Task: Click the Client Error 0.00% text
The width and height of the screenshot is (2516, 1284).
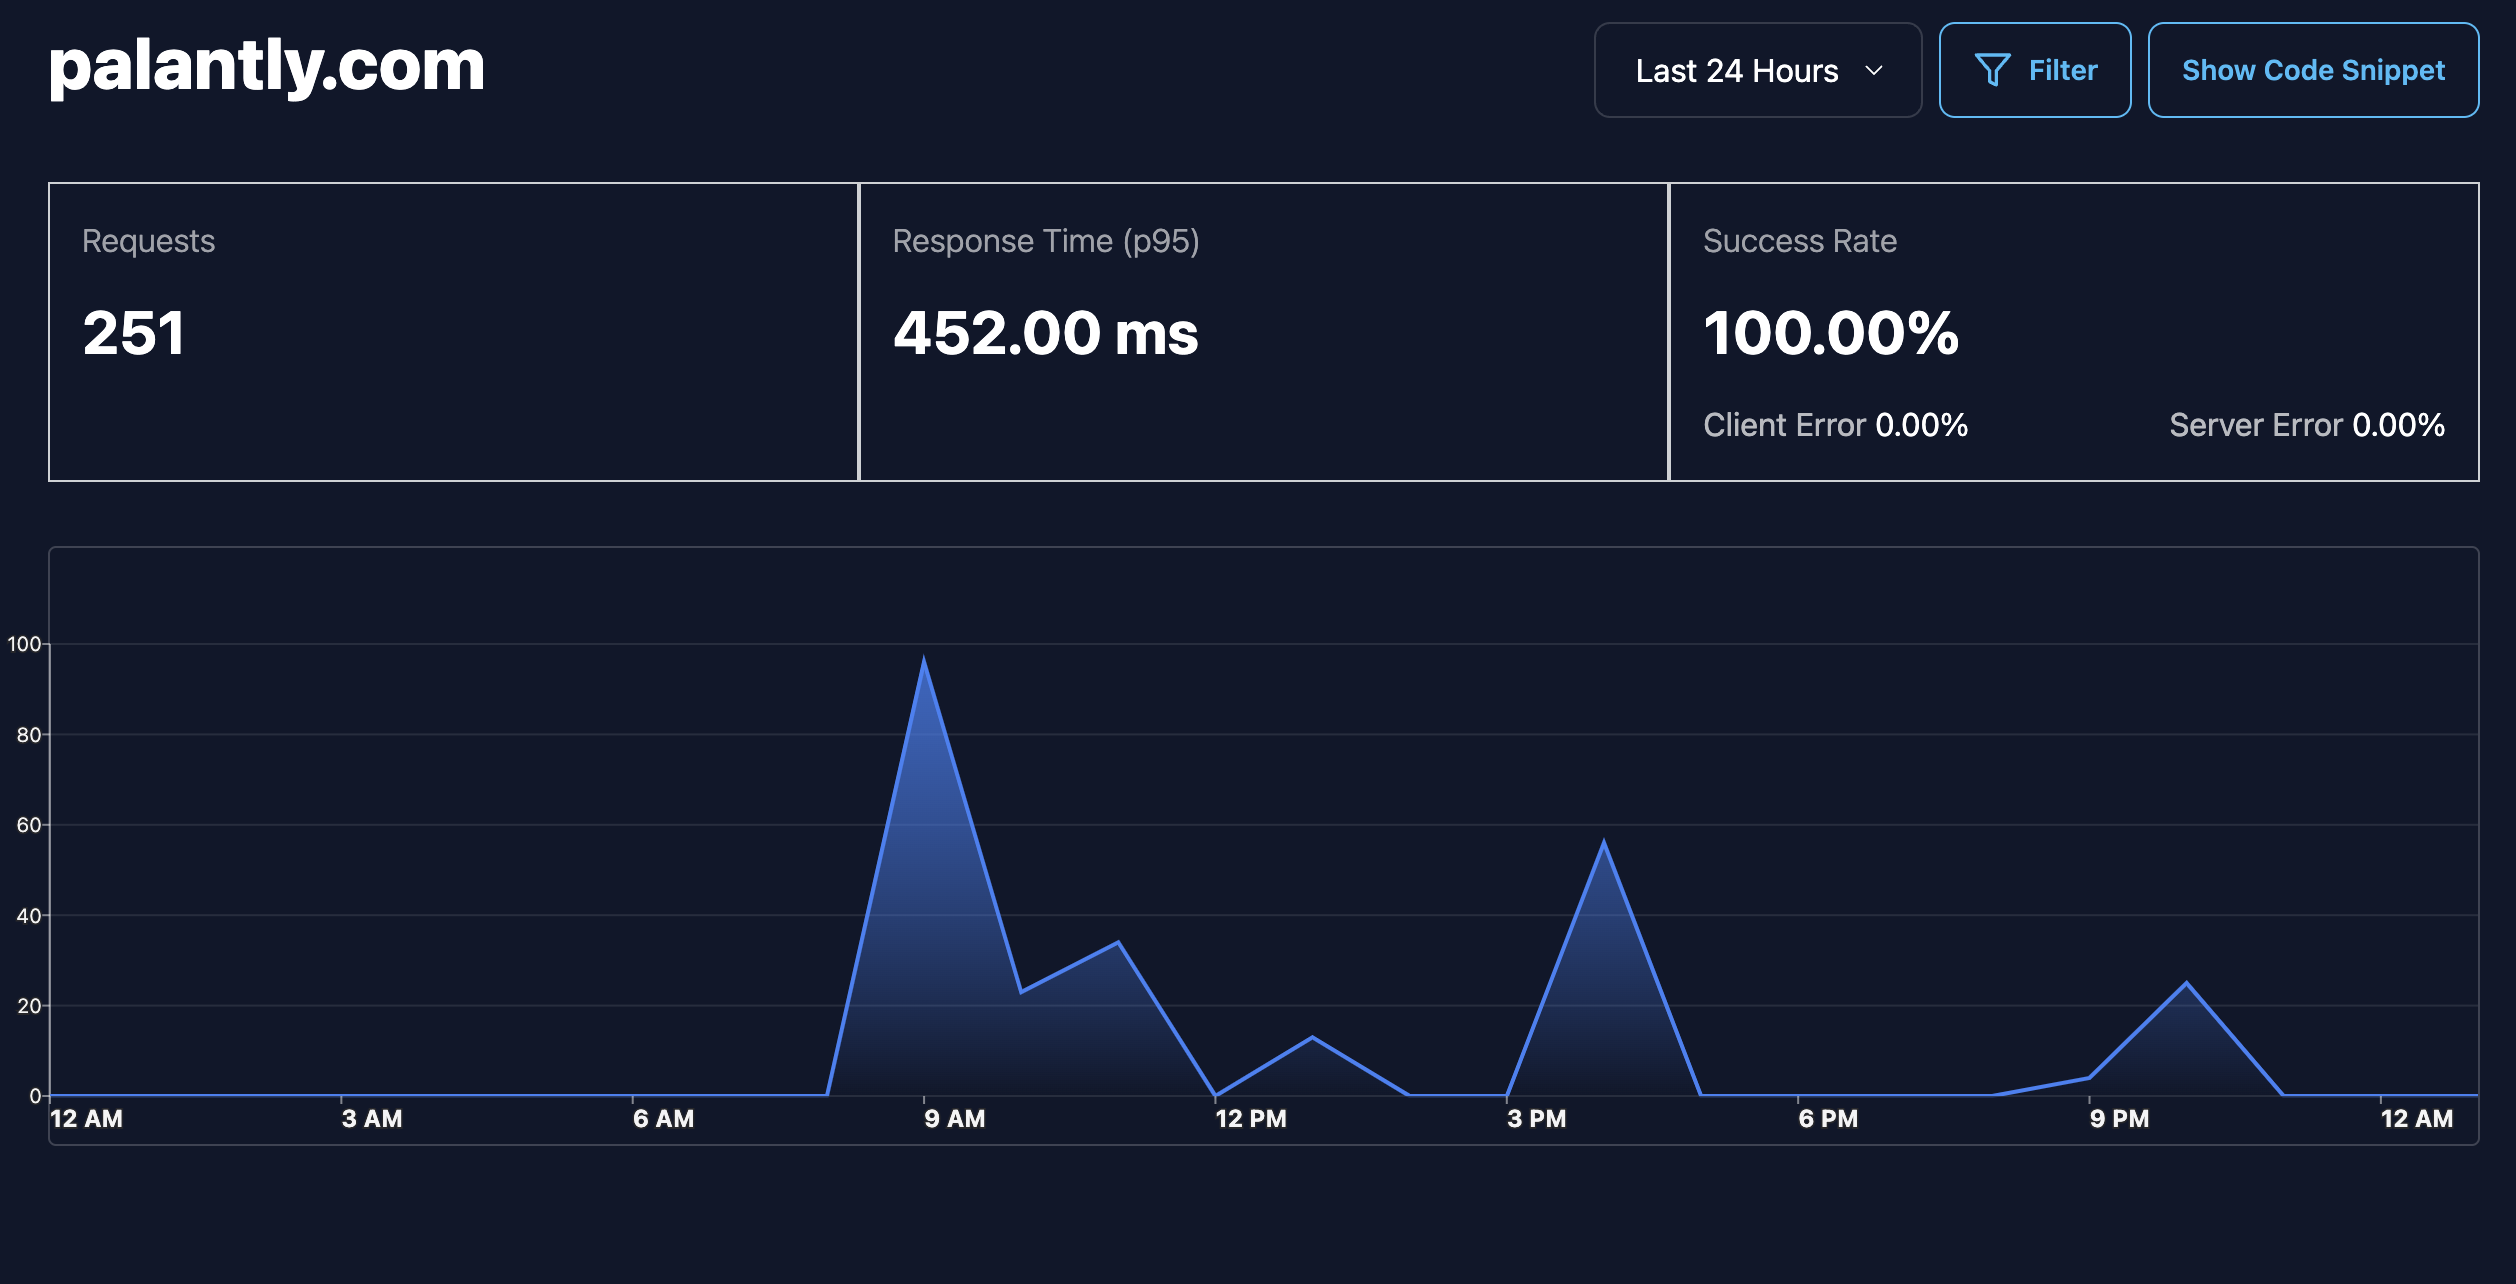Action: click(1835, 425)
